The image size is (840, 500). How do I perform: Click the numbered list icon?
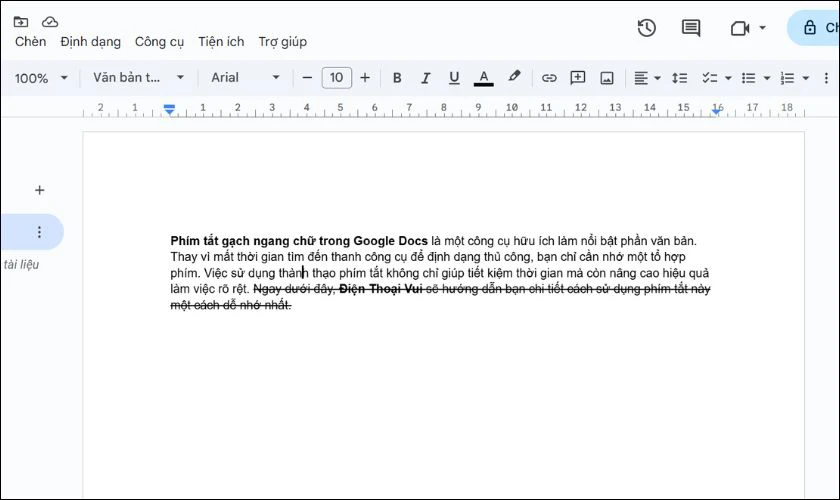click(x=788, y=78)
